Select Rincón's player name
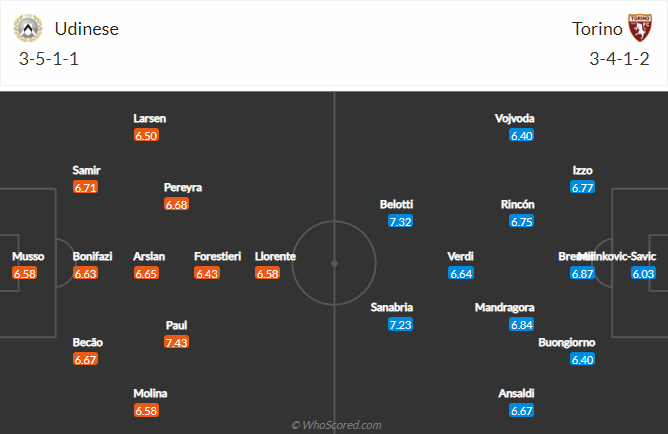Viewport: 668px width, 434px height. pos(517,204)
